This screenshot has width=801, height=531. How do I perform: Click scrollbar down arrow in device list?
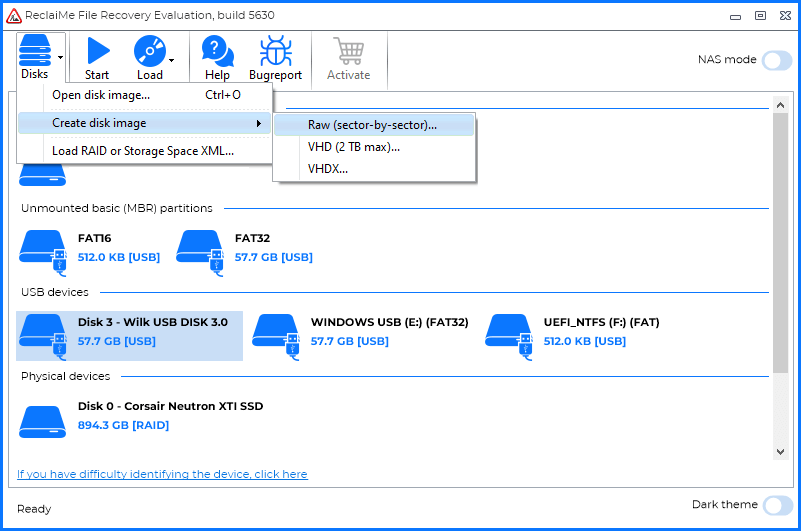(780, 452)
